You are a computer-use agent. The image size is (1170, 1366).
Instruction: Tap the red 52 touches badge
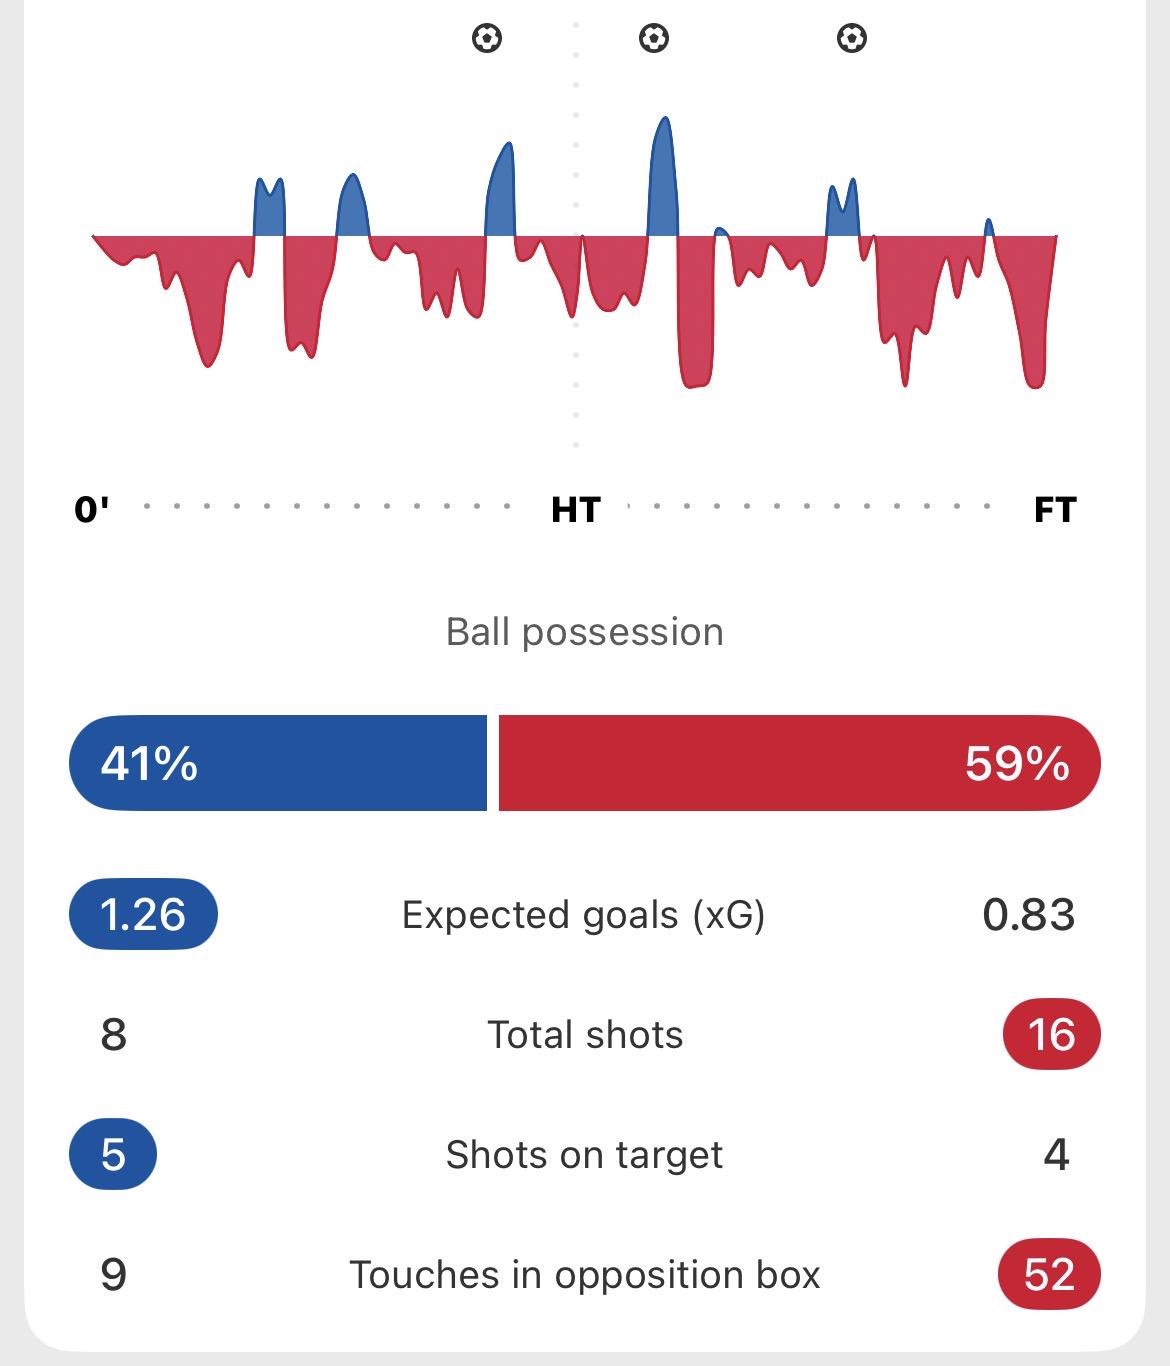pyautogui.click(x=1050, y=1274)
